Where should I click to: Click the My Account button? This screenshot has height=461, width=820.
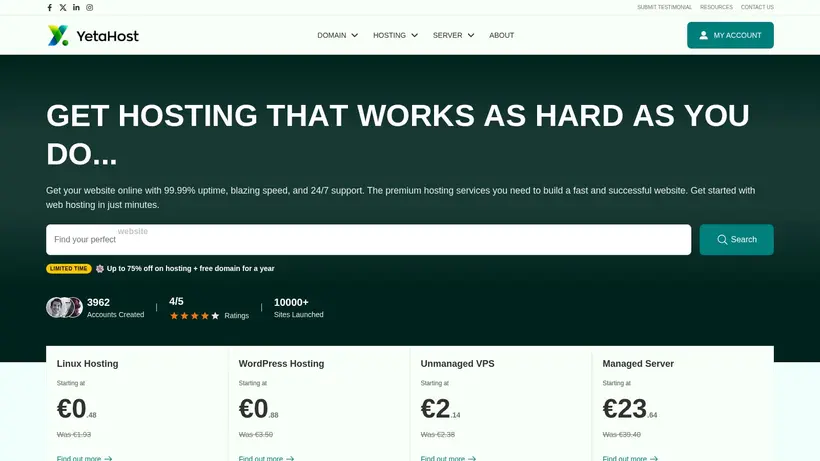click(x=730, y=35)
